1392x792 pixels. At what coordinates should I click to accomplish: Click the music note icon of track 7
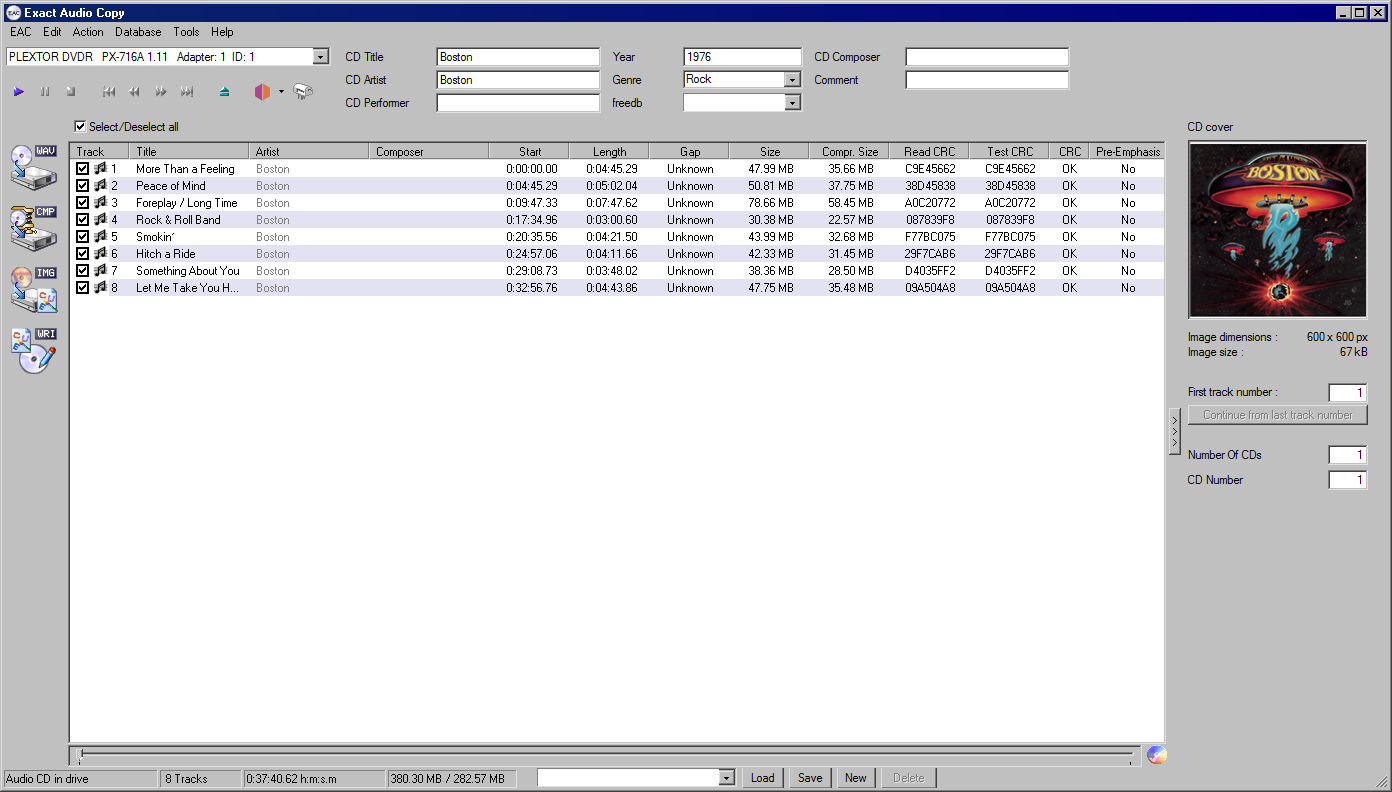pyautogui.click(x=100, y=271)
